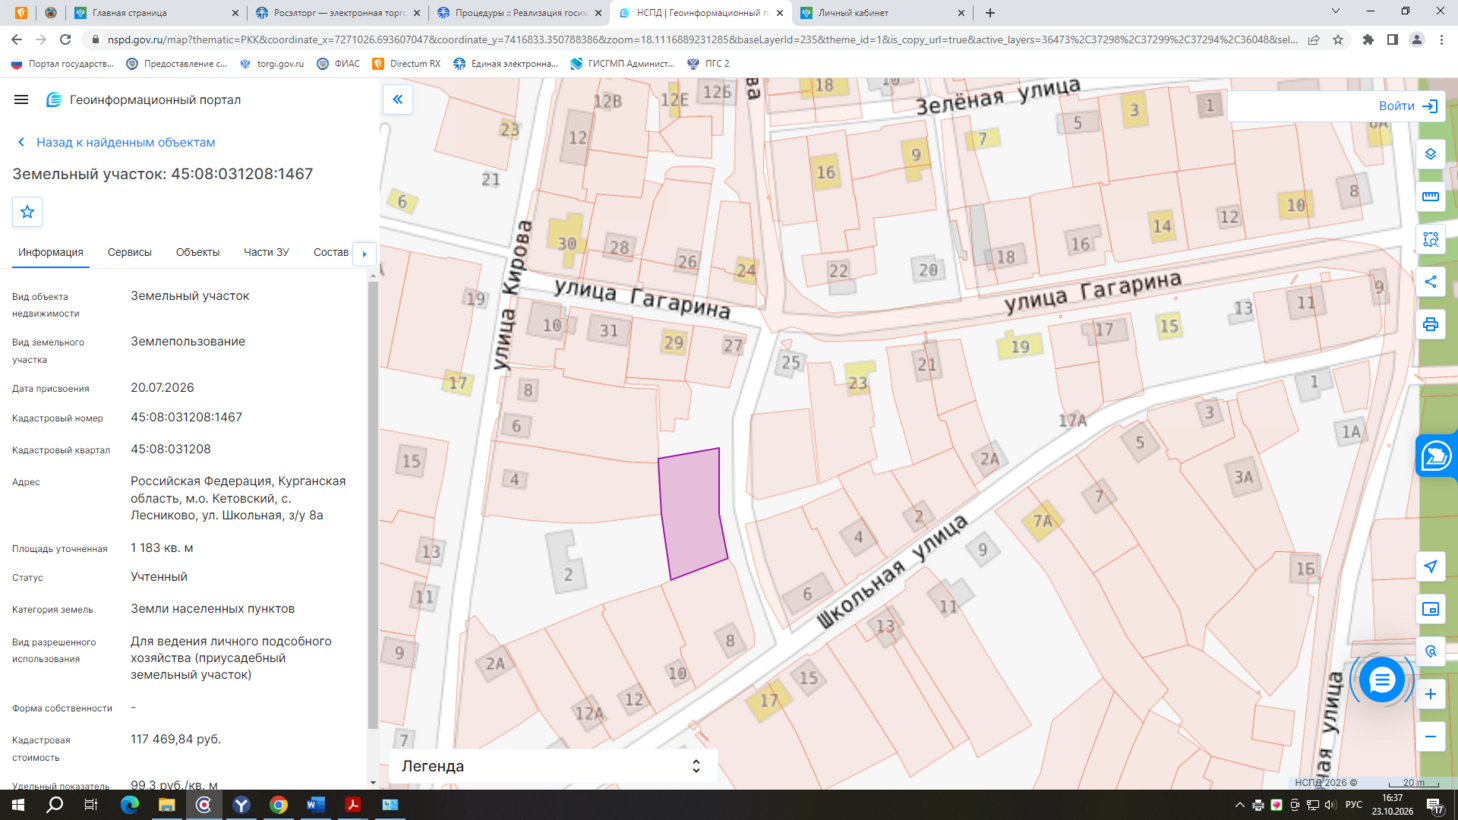Zoom in the map with plus button
This screenshot has width=1458, height=820.
[x=1431, y=694]
